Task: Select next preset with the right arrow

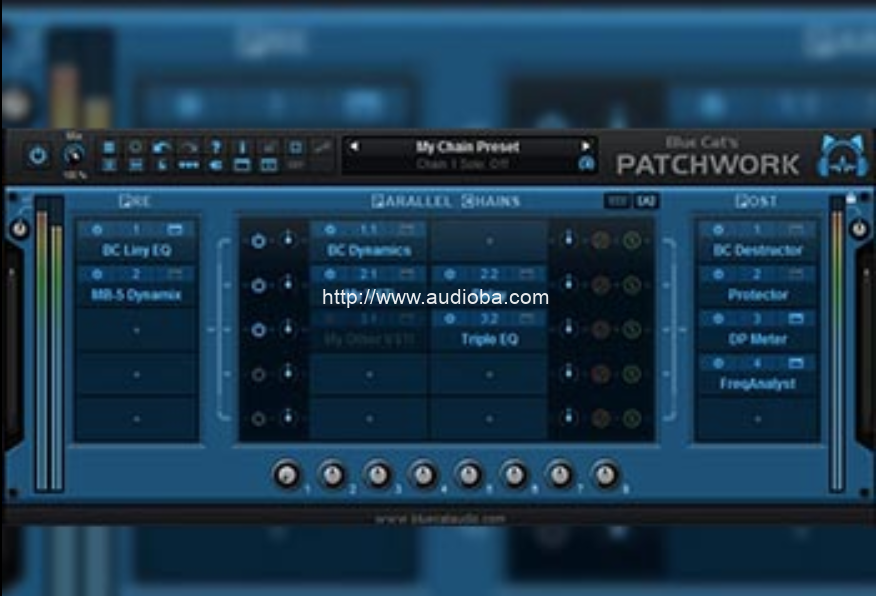Action: point(585,146)
